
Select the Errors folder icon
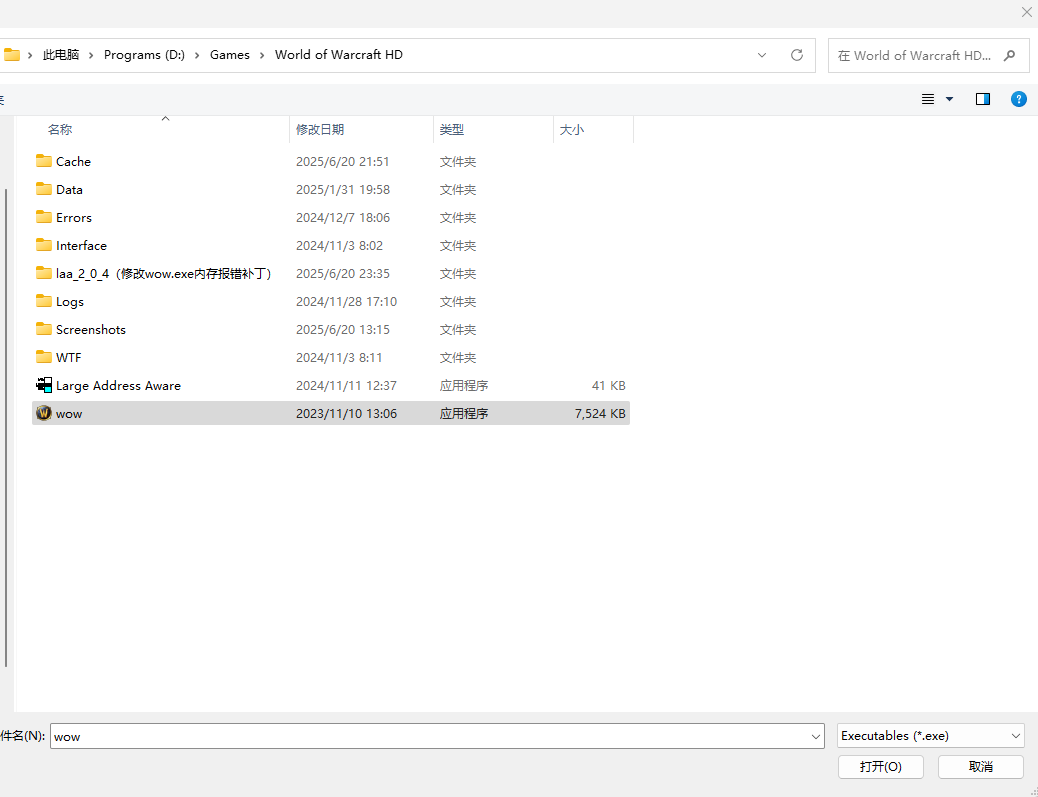point(44,216)
